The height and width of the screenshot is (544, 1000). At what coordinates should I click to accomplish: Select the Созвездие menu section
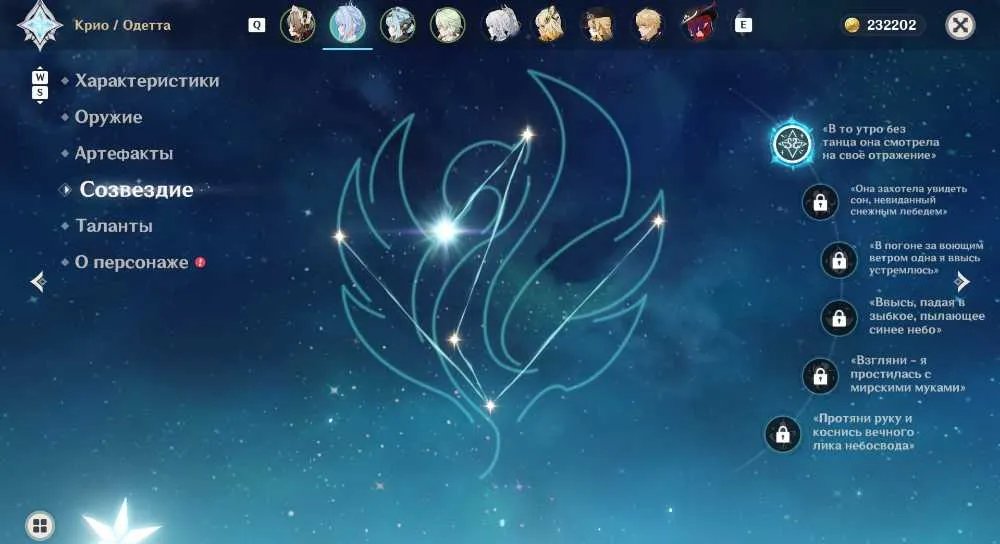pos(136,189)
